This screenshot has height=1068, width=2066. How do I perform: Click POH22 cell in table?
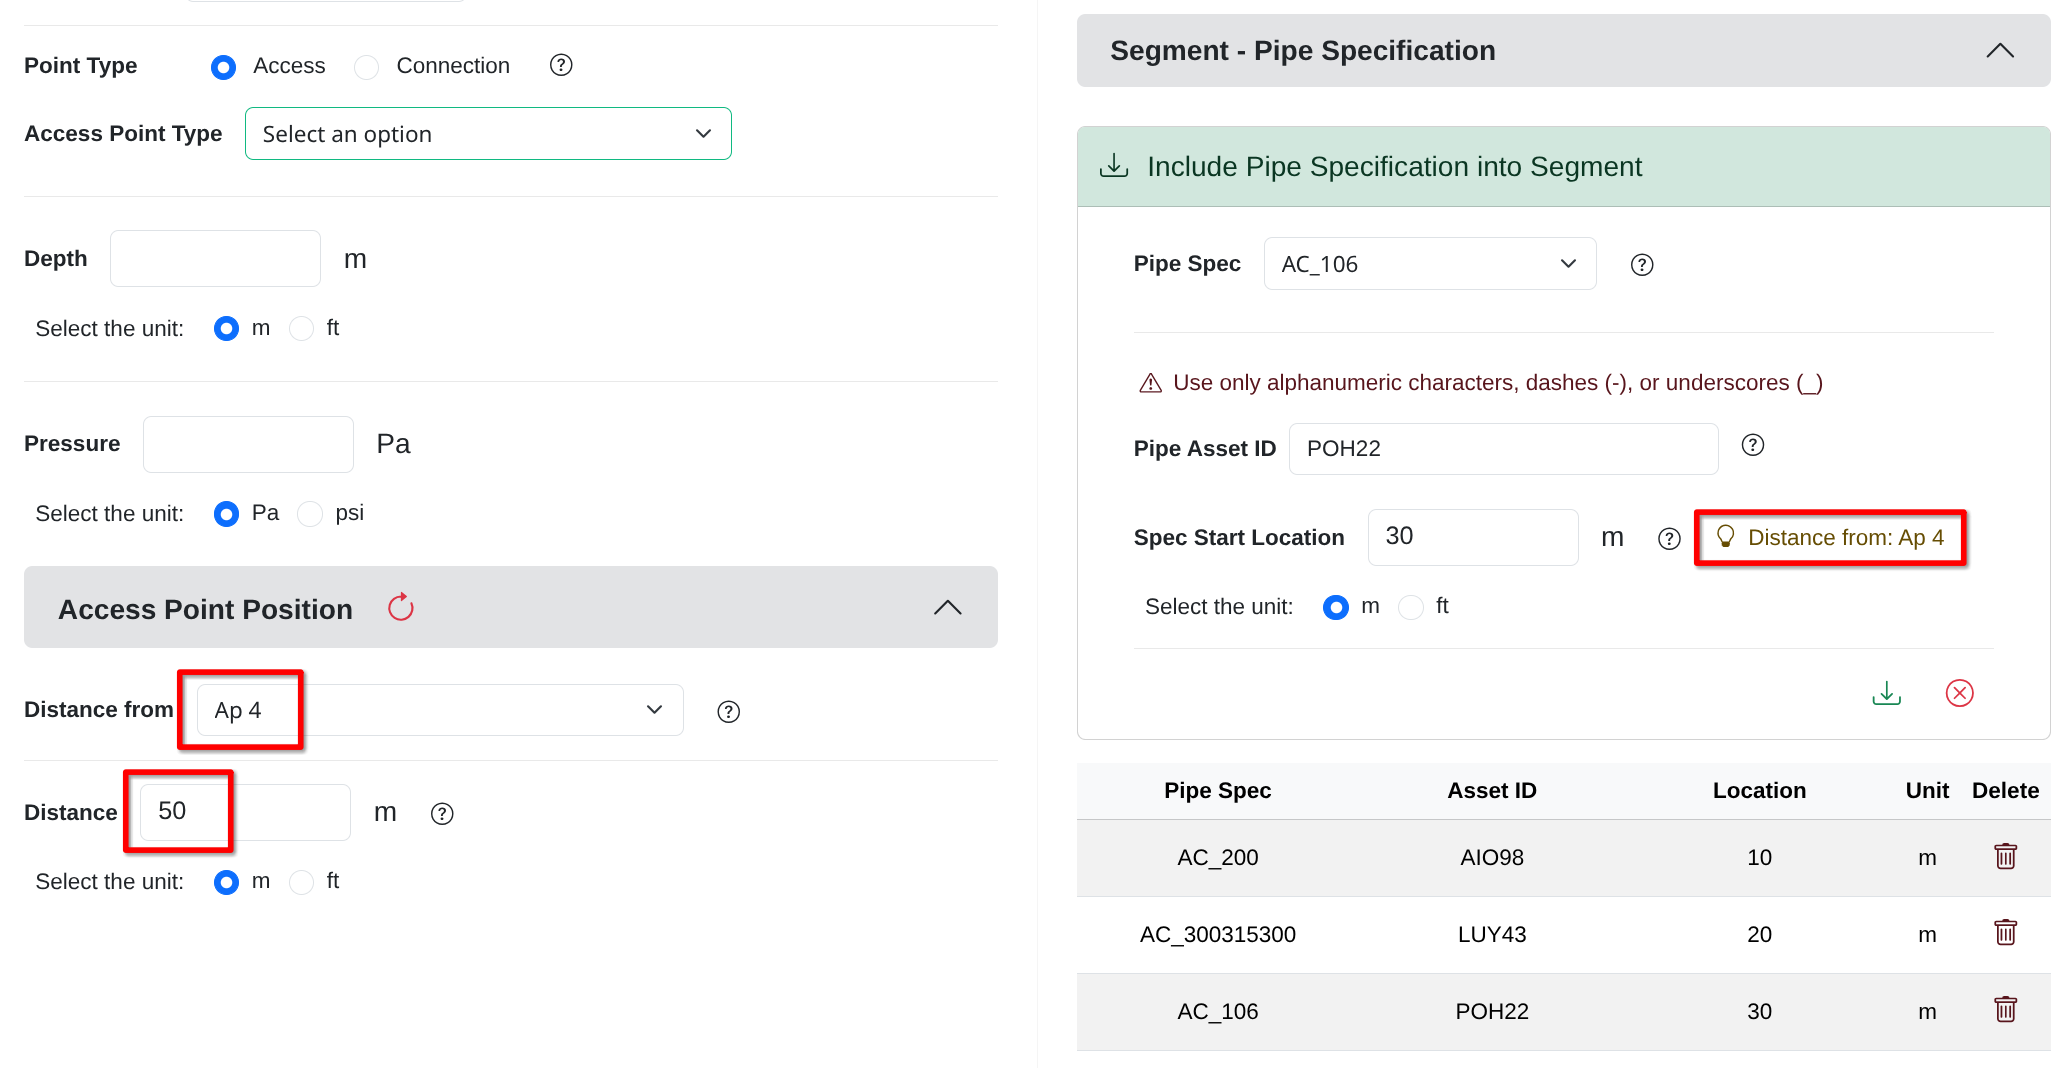click(x=1492, y=1012)
